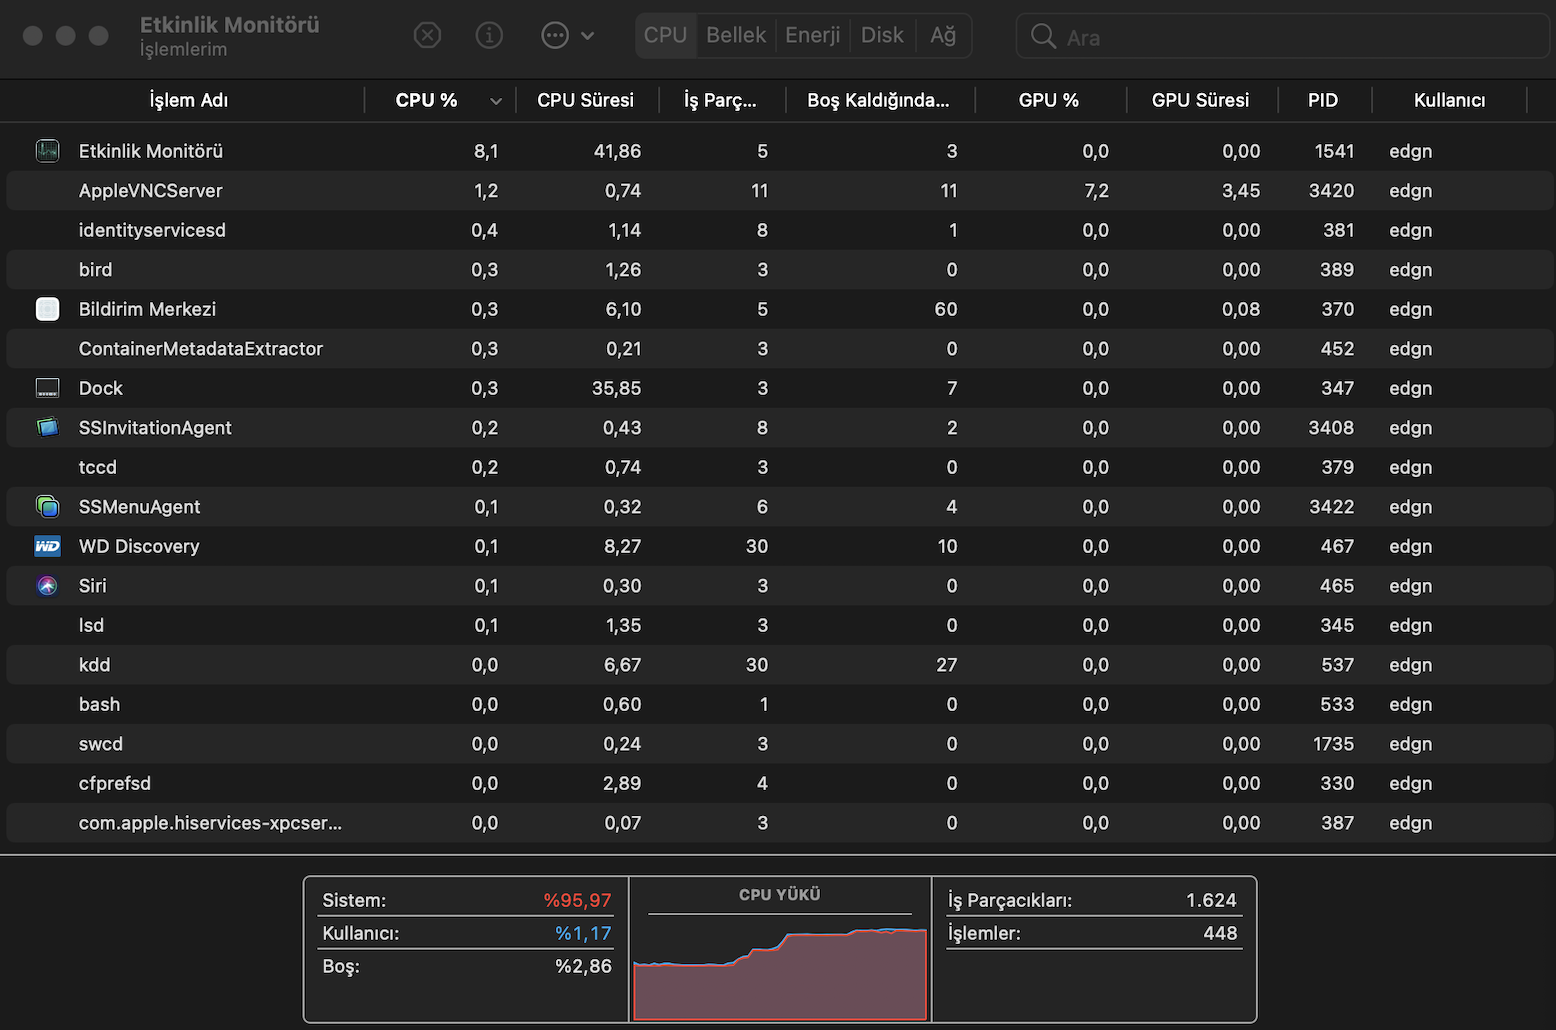This screenshot has width=1556, height=1030.
Task: Select the kdd process row
Action: [x=778, y=665]
